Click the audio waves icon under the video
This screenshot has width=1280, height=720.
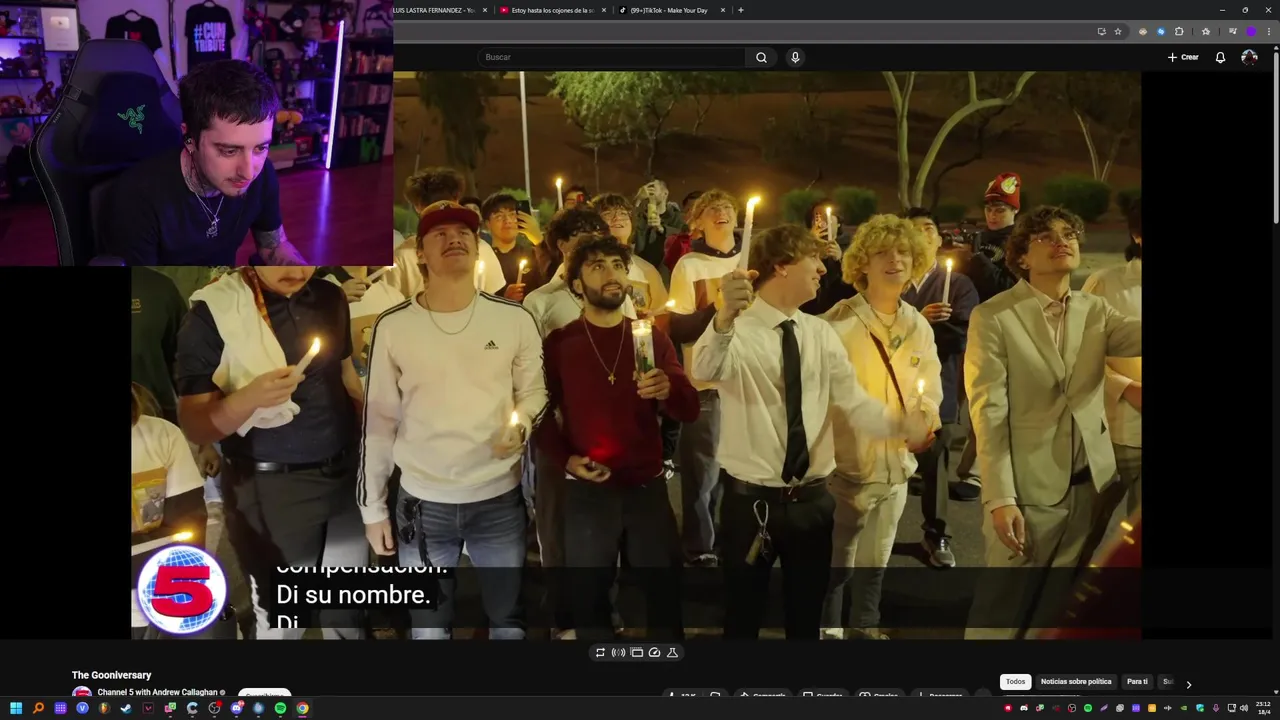(618, 652)
